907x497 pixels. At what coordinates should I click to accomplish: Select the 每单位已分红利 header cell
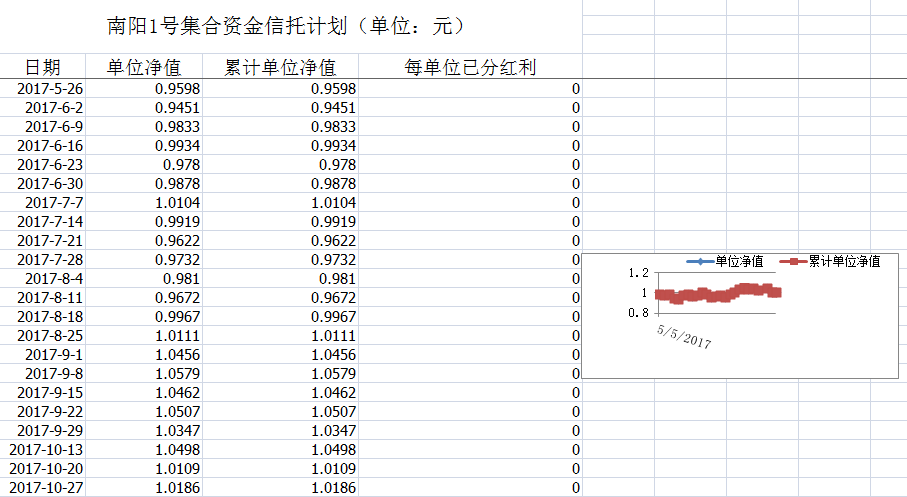470,68
